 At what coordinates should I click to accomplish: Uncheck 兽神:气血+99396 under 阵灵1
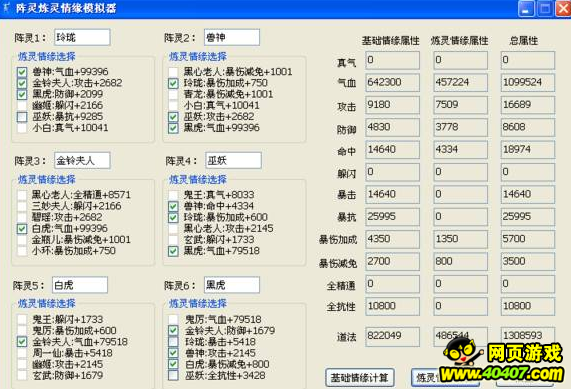tap(22, 72)
